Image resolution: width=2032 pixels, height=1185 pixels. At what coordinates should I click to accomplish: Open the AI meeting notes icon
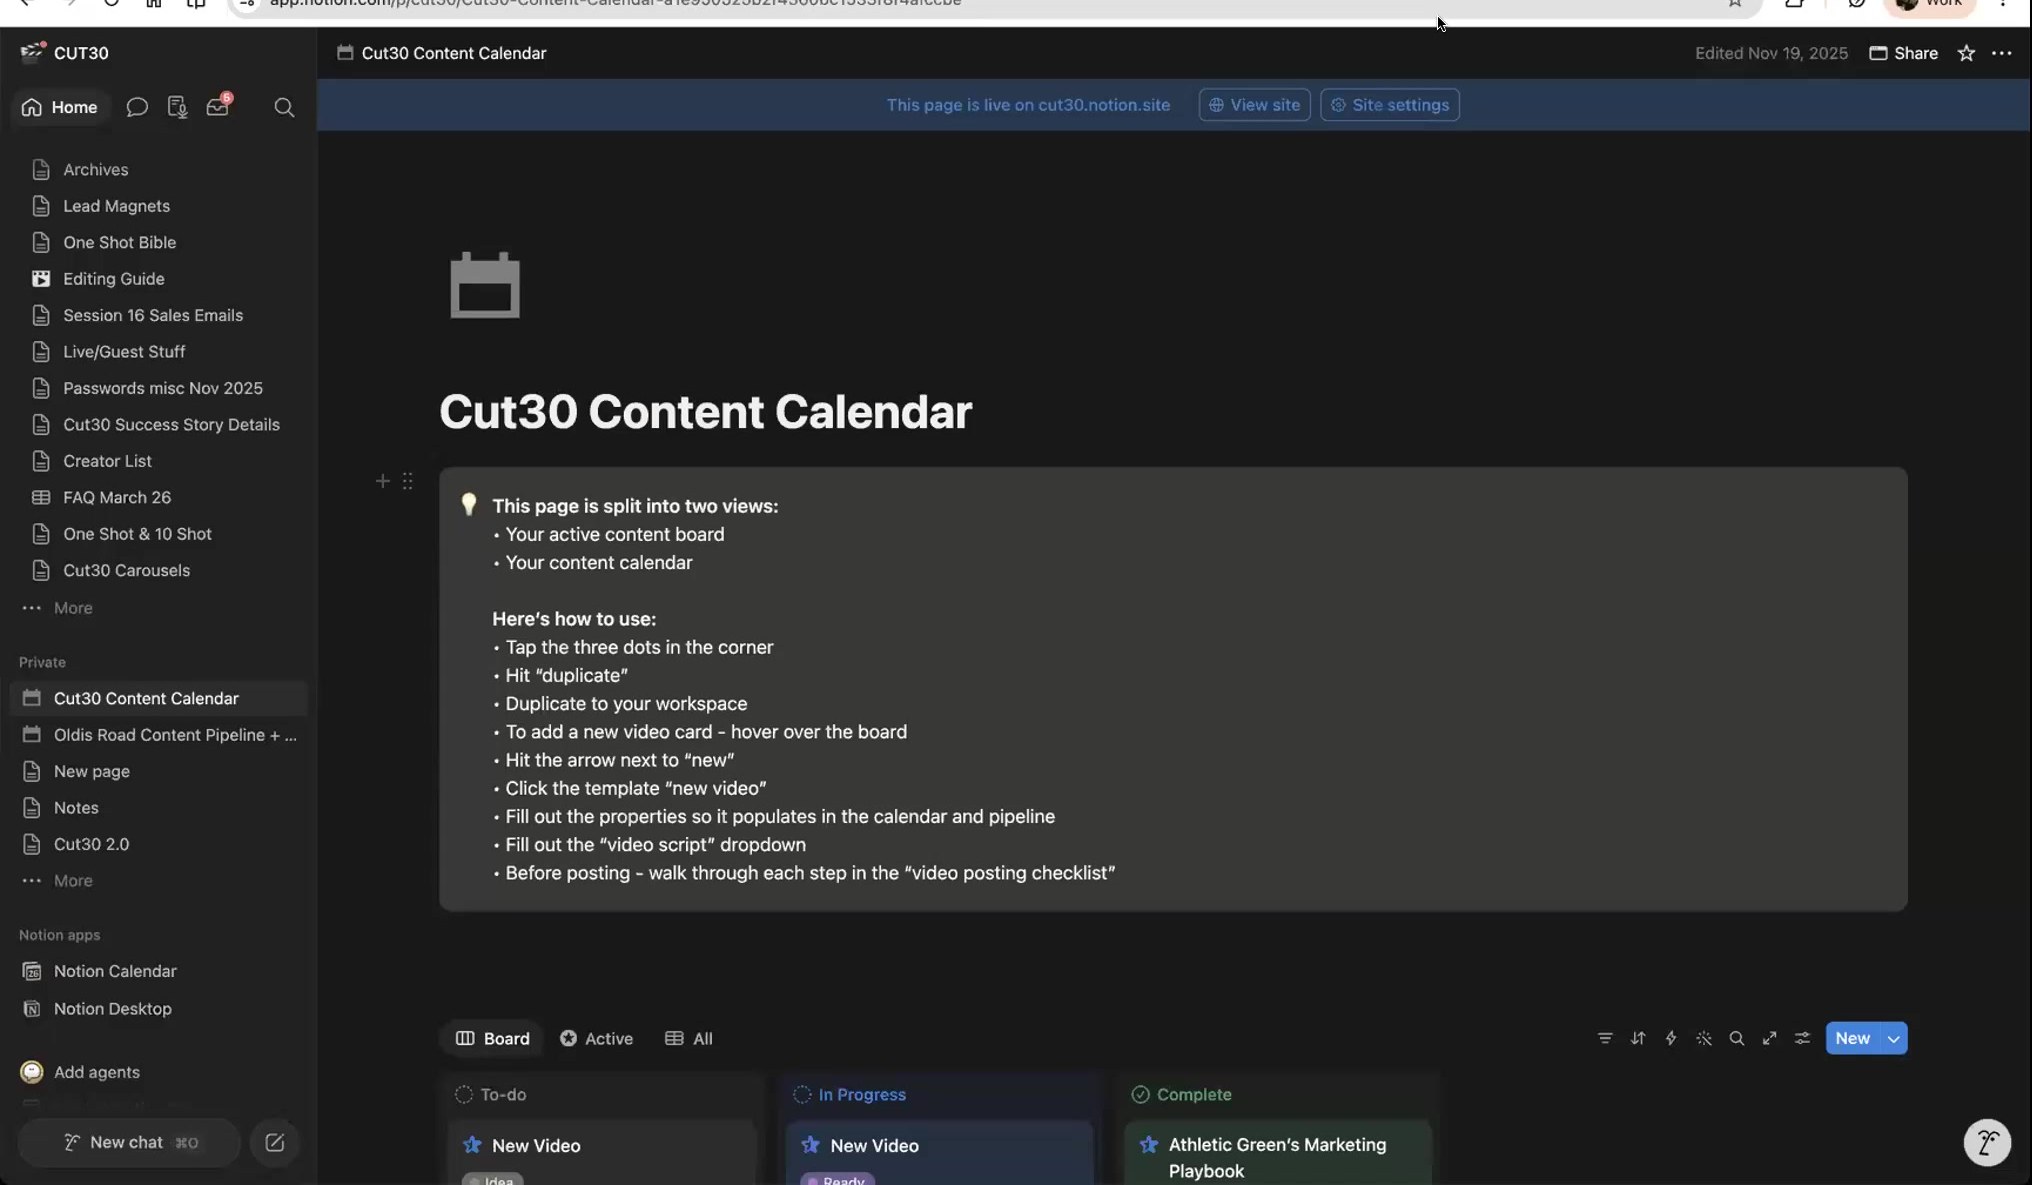point(177,107)
